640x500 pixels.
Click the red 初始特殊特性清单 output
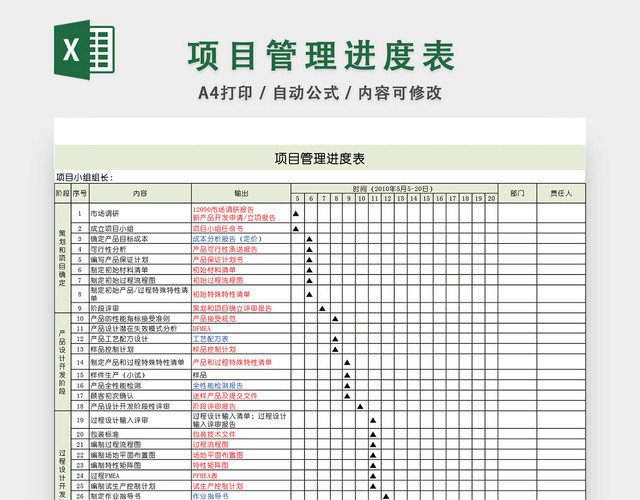(x=222, y=294)
